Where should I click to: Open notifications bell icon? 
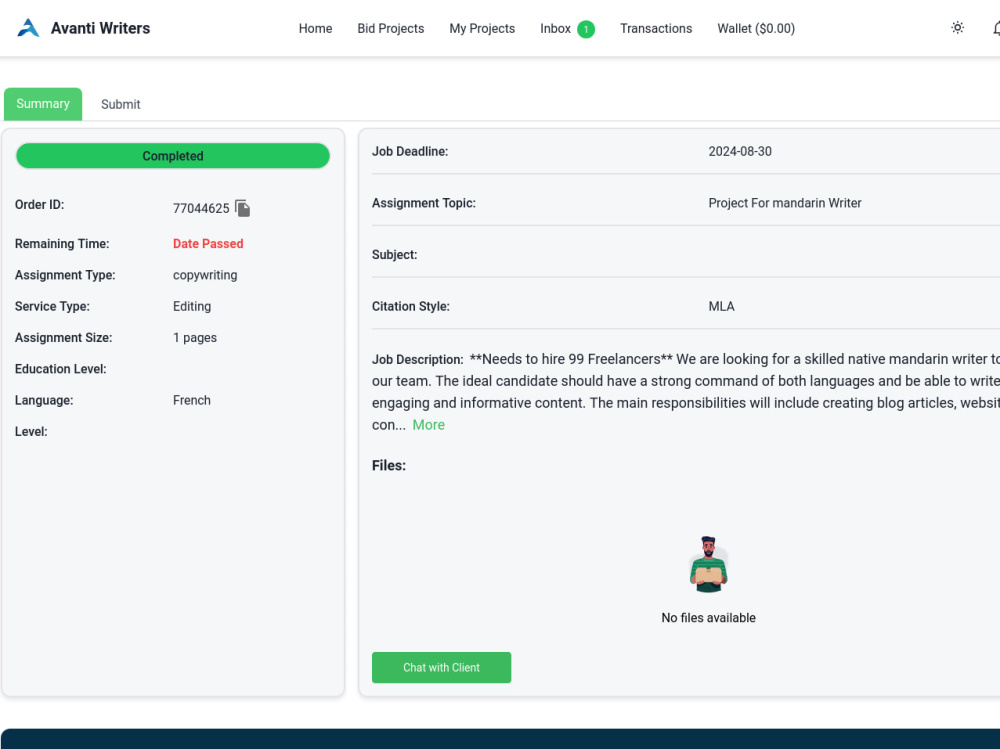click(996, 28)
